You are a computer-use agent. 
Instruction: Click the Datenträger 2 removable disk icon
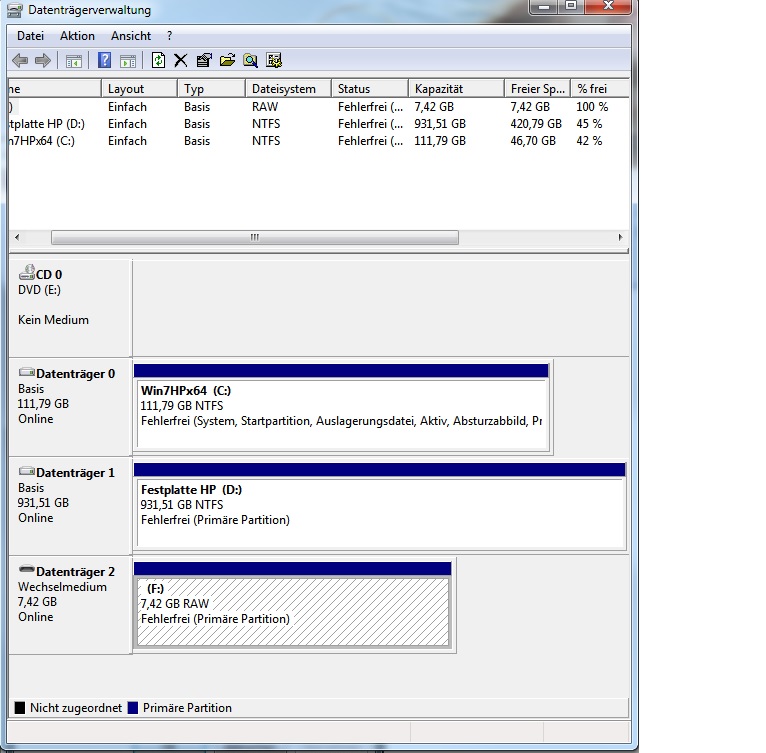click(x=27, y=570)
